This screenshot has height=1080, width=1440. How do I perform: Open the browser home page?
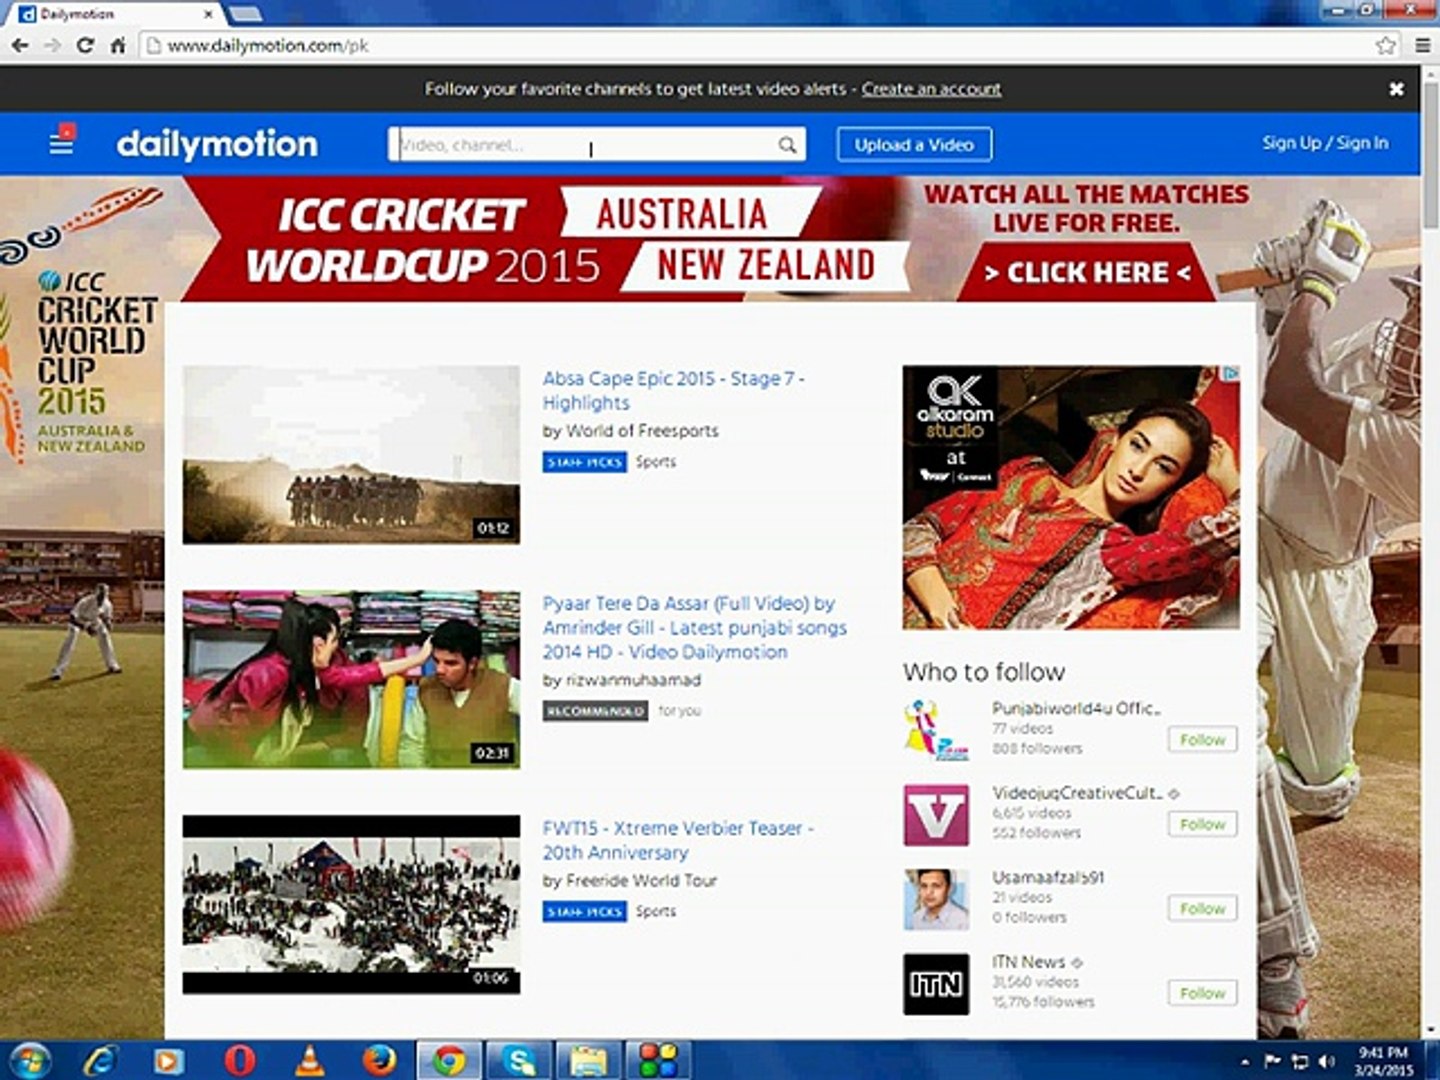(118, 45)
